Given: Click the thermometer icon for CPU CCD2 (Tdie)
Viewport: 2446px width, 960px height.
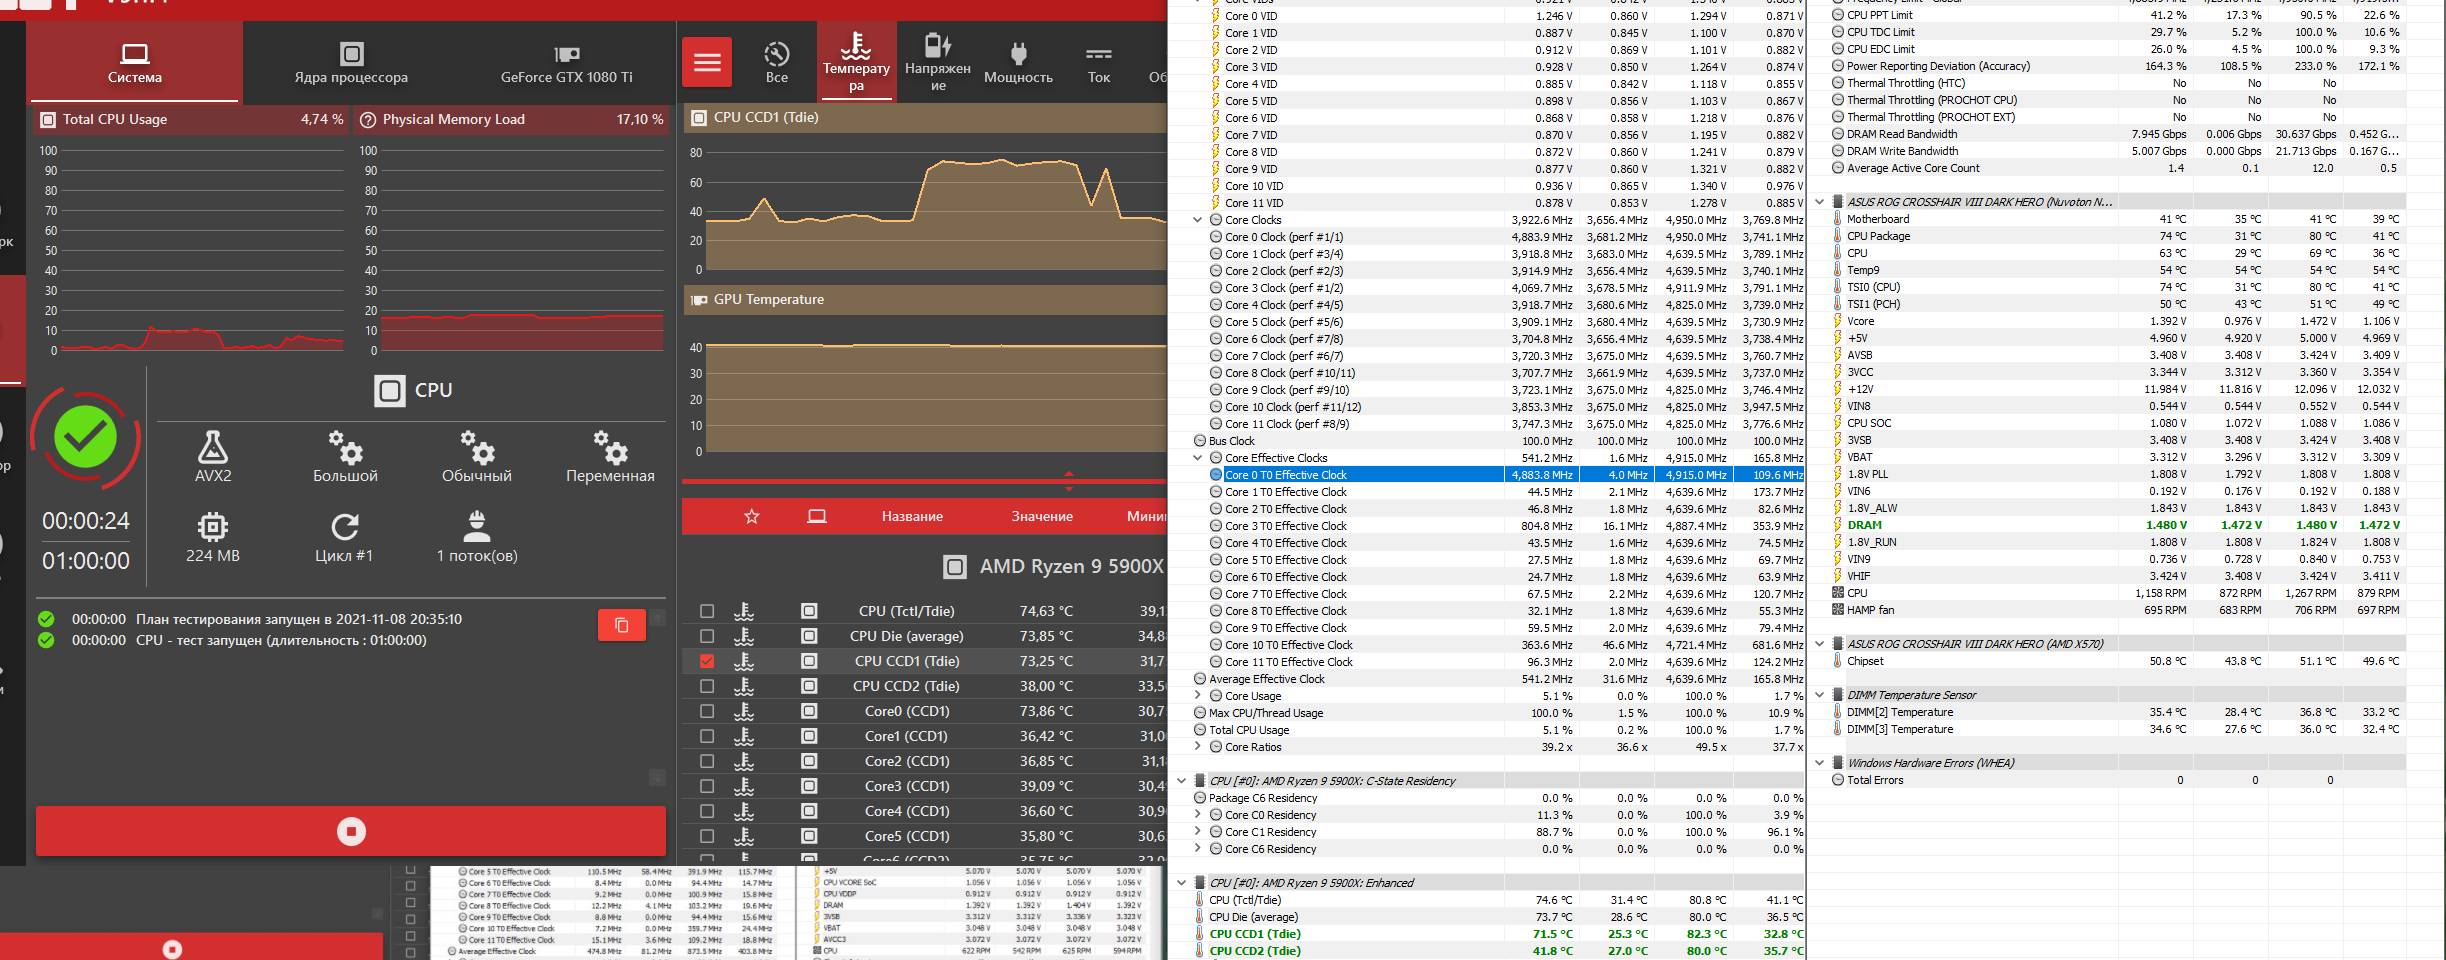Looking at the screenshot, I should (x=744, y=686).
